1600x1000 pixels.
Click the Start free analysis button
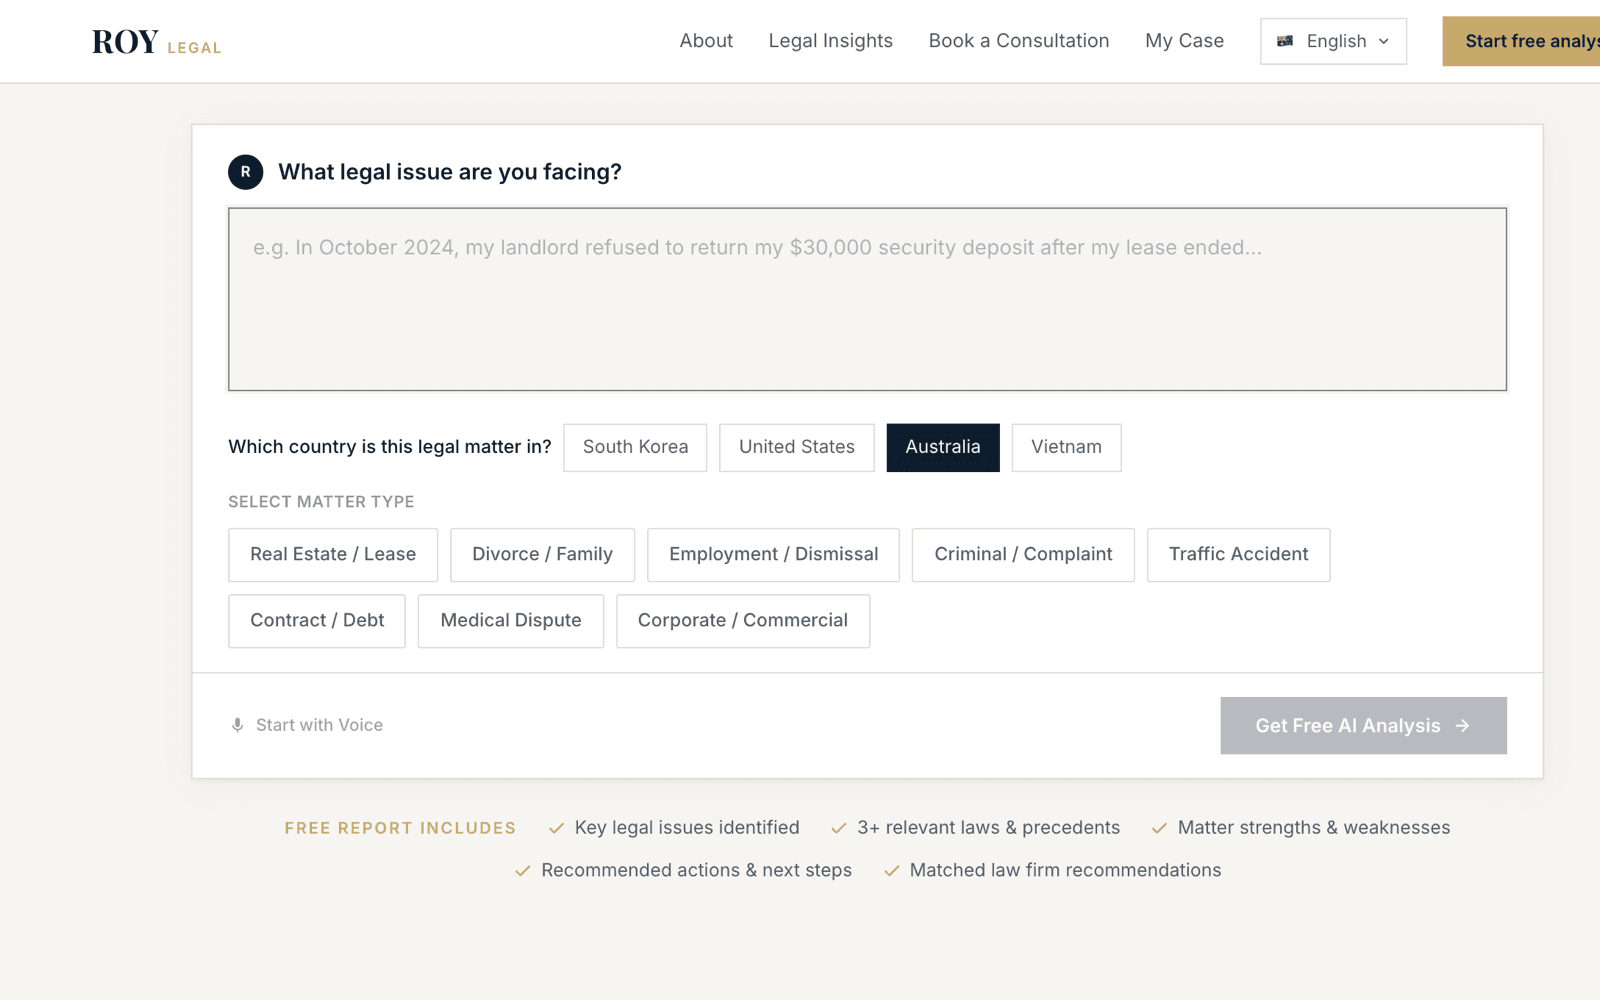coord(1521,41)
